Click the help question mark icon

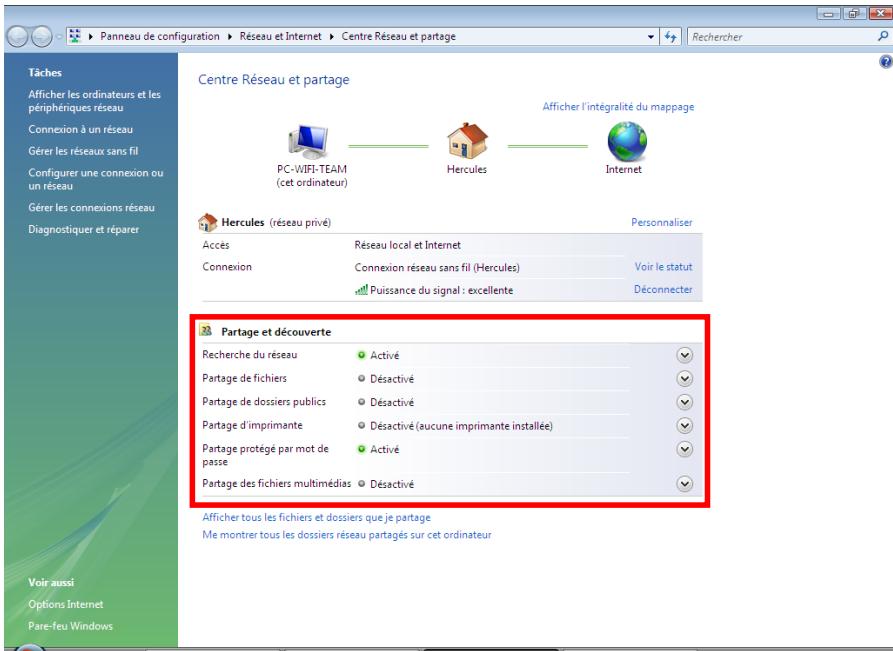886,62
